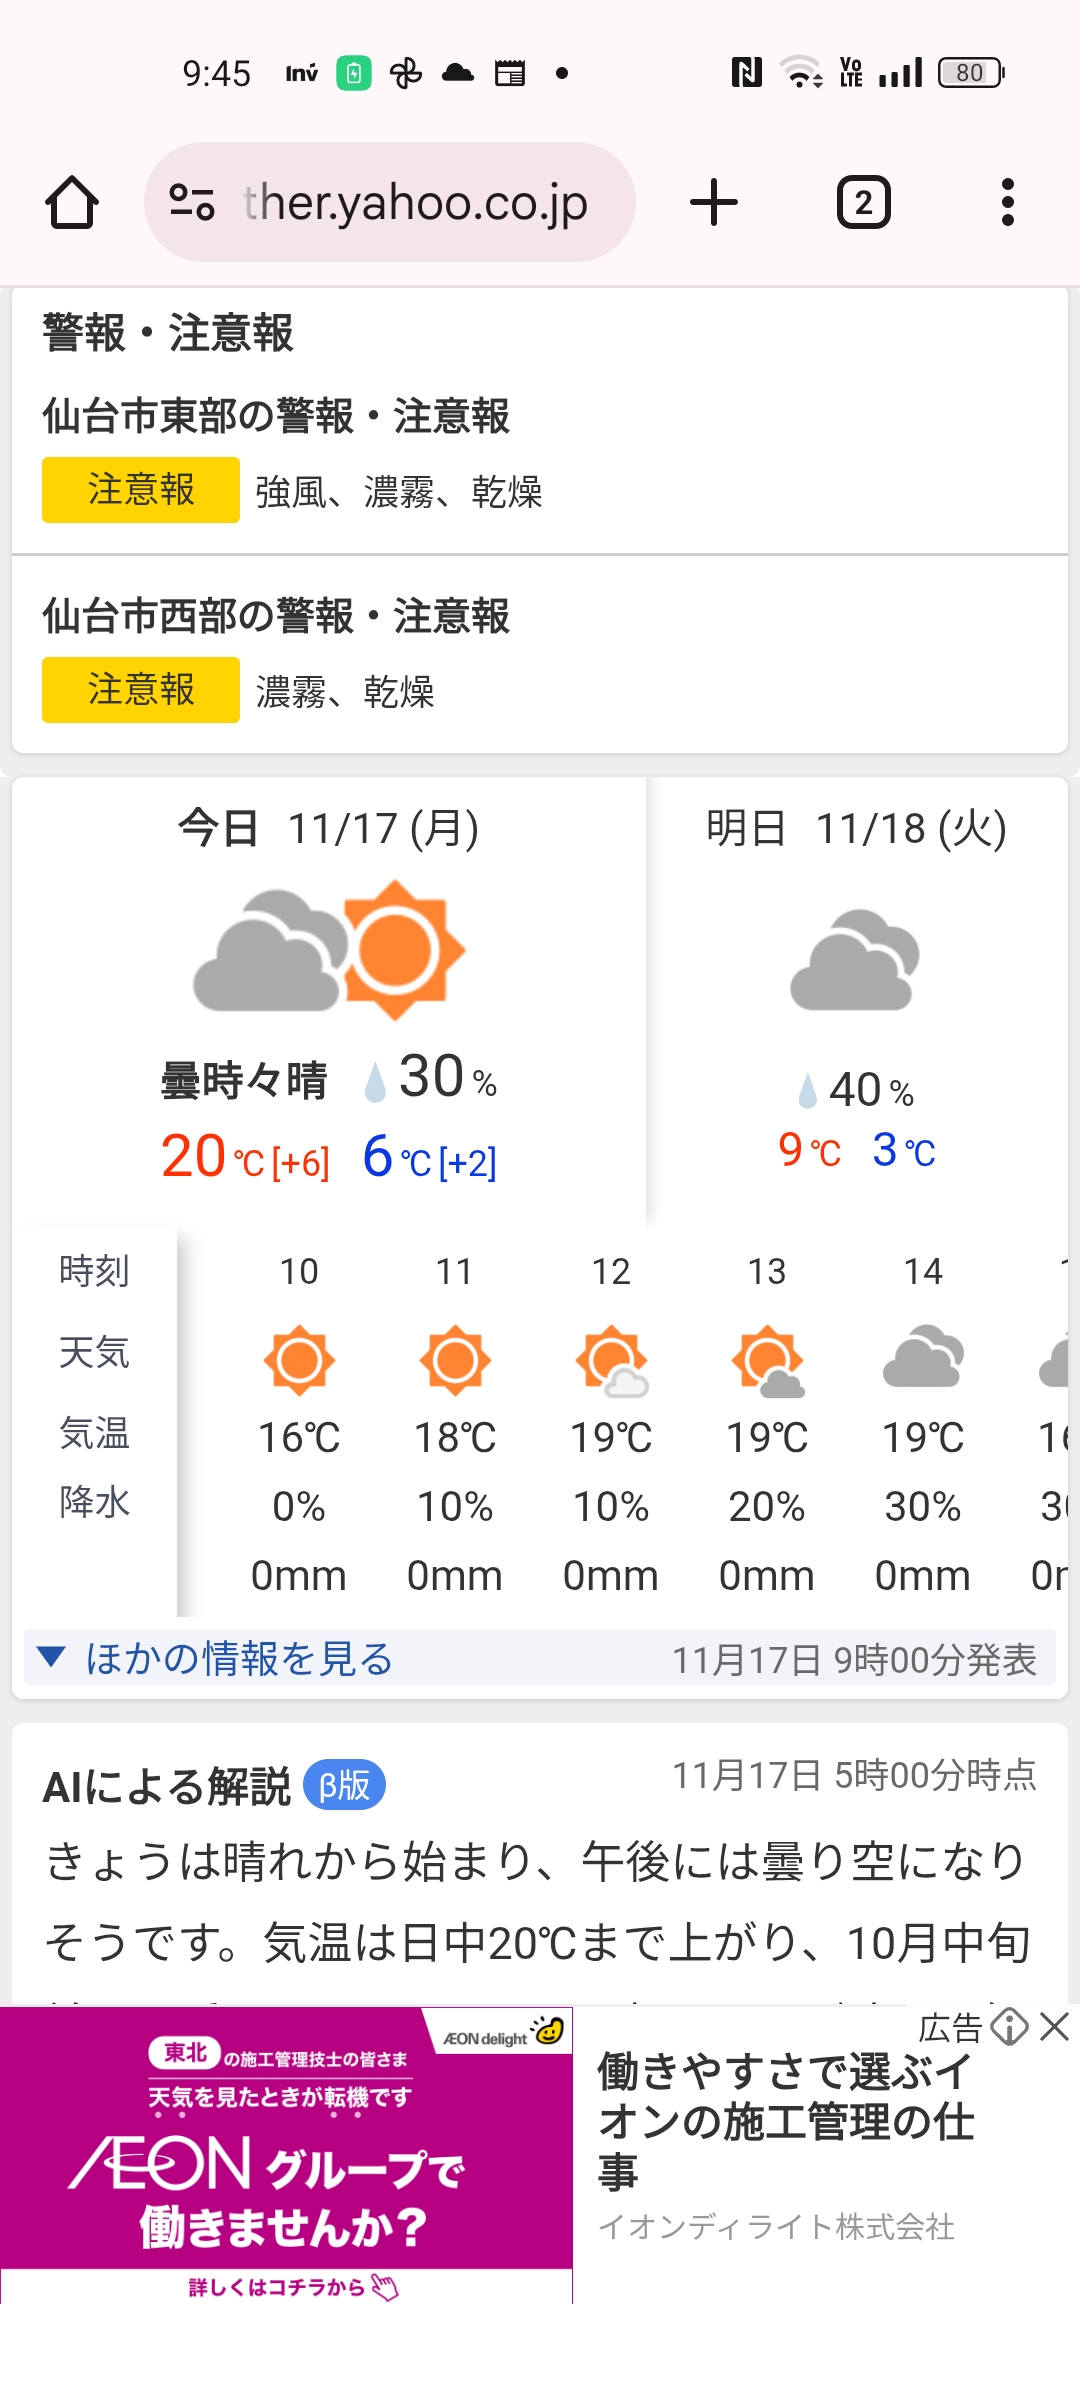Select the 今日 11/17 forecast tab
This screenshot has width=1080, height=2400.
pyautogui.click(x=328, y=828)
